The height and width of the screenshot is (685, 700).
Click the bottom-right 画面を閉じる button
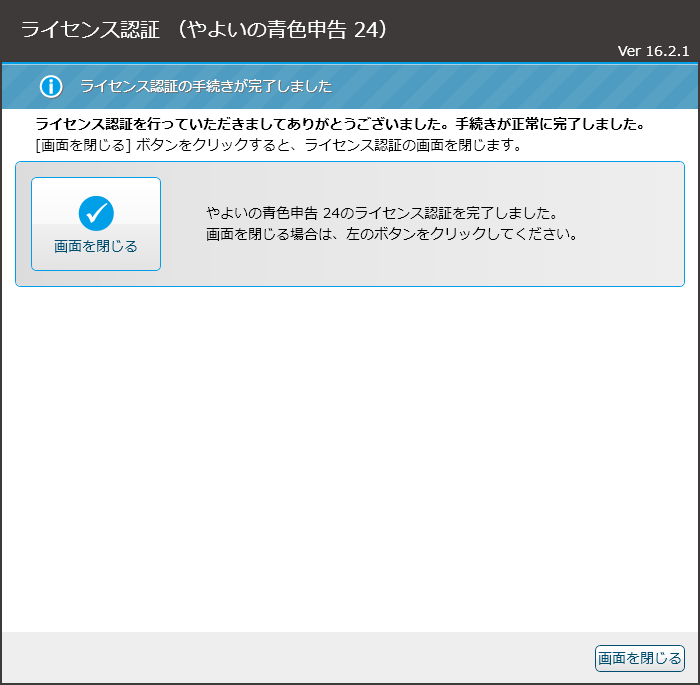pos(639,658)
